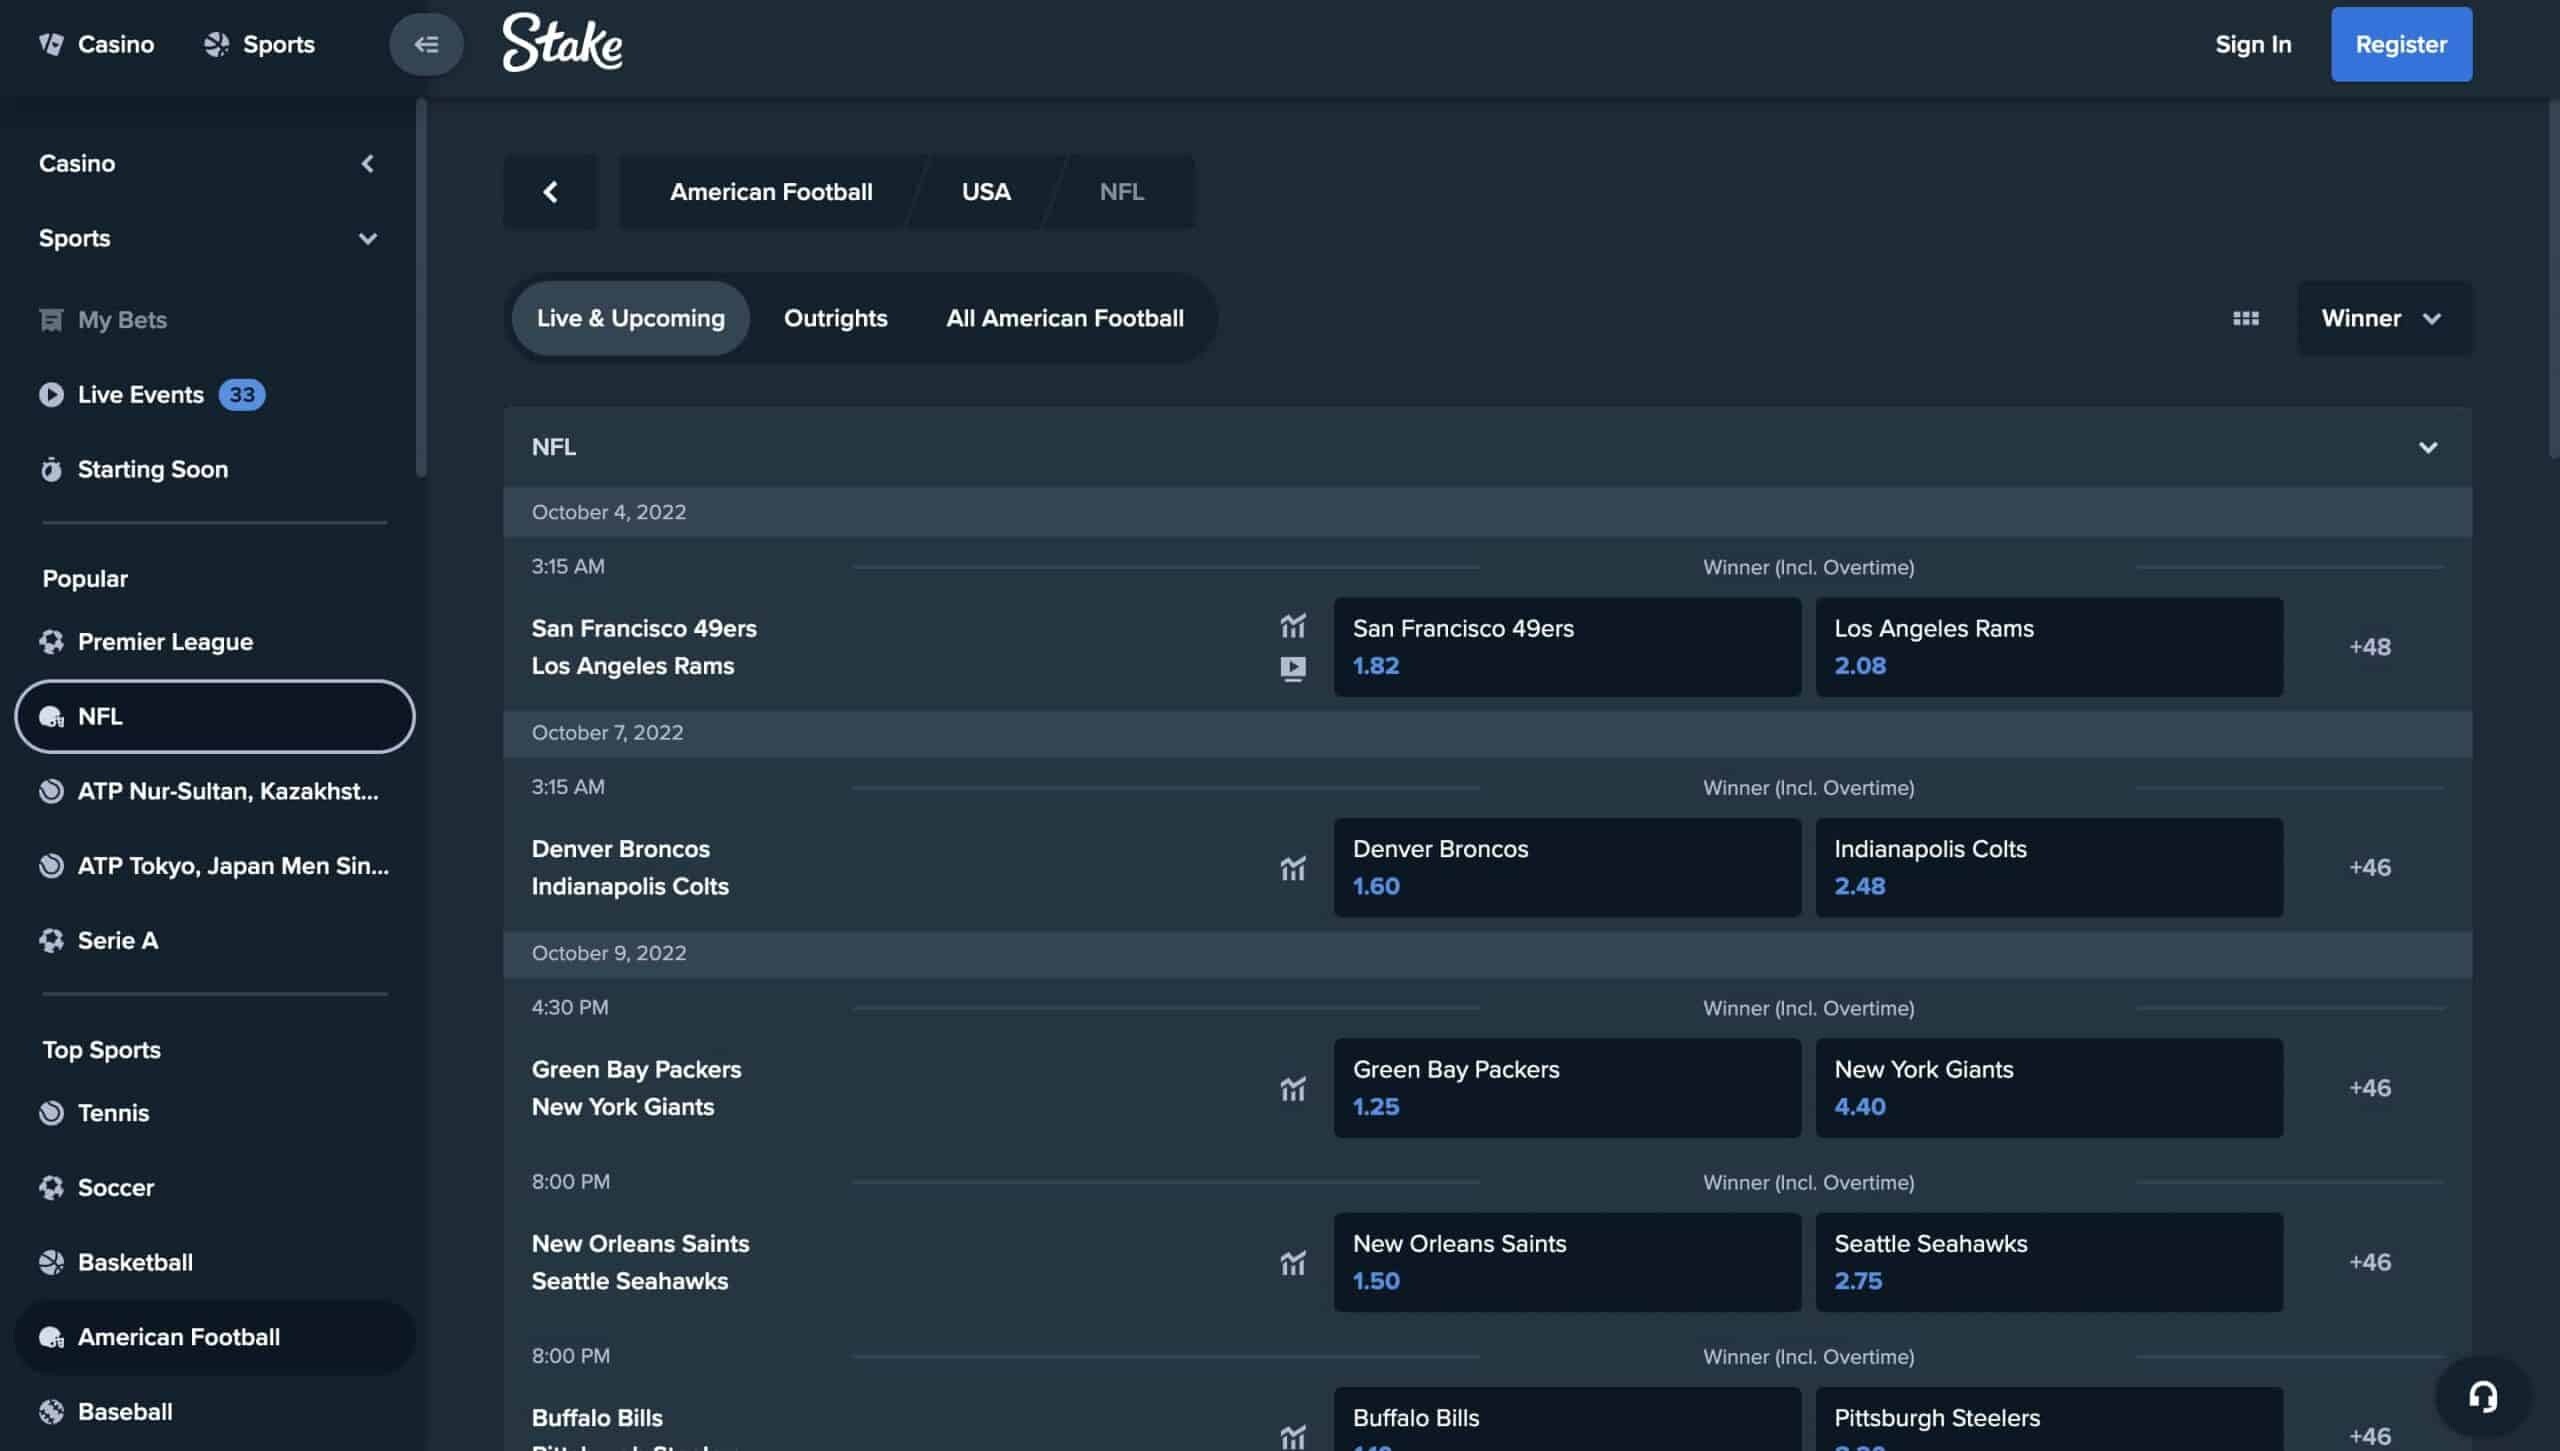Click the Premier League soccer ball icon
This screenshot has width=2560, height=1451.
pos(51,642)
